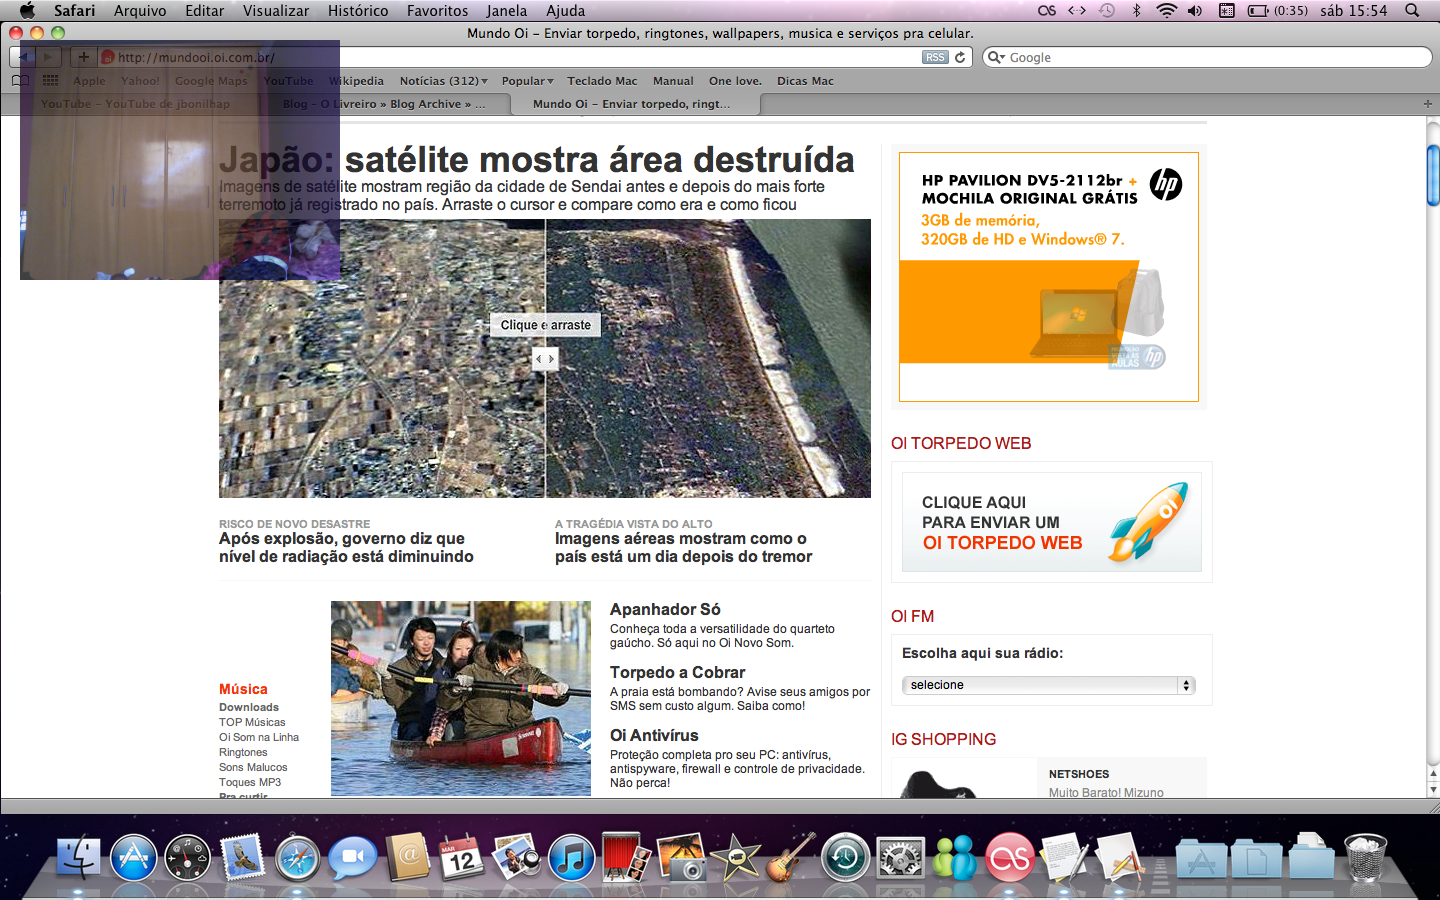Open Wikipedia bookmark in bookmarks bar
The height and width of the screenshot is (900, 1440).
click(356, 81)
